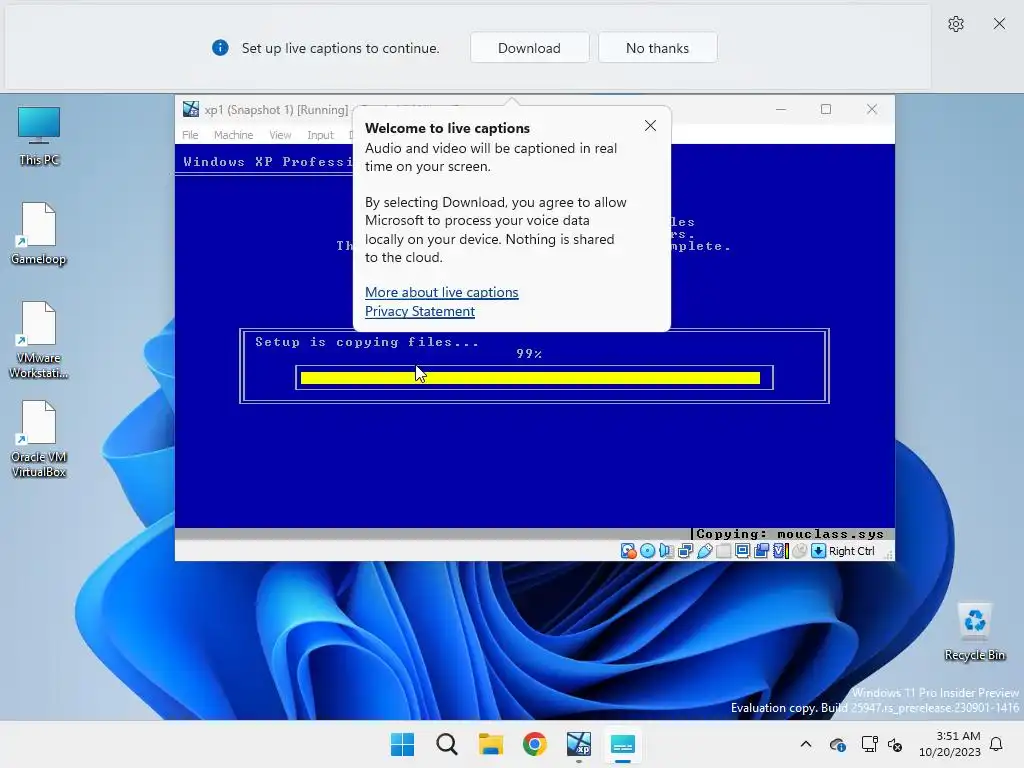Open File Explorer from taskbar
Image resolution: width=1024 pixels, height=768 pixels.
tap(490, 744)
